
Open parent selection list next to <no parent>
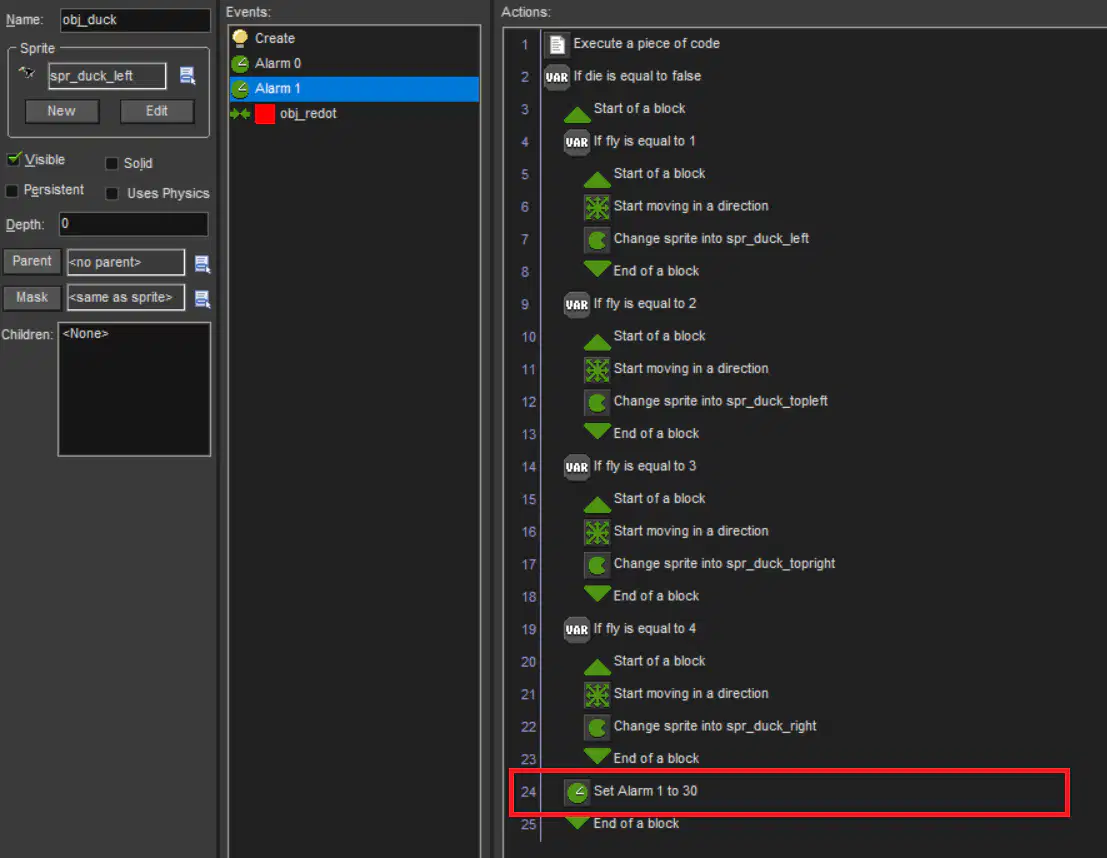[x=202, y=263]
